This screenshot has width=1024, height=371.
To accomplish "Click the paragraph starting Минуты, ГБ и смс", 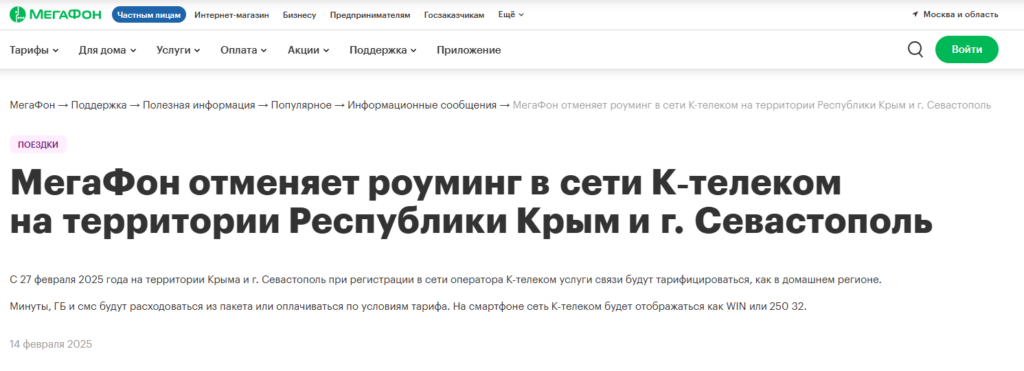I will (x=409, y=306).
